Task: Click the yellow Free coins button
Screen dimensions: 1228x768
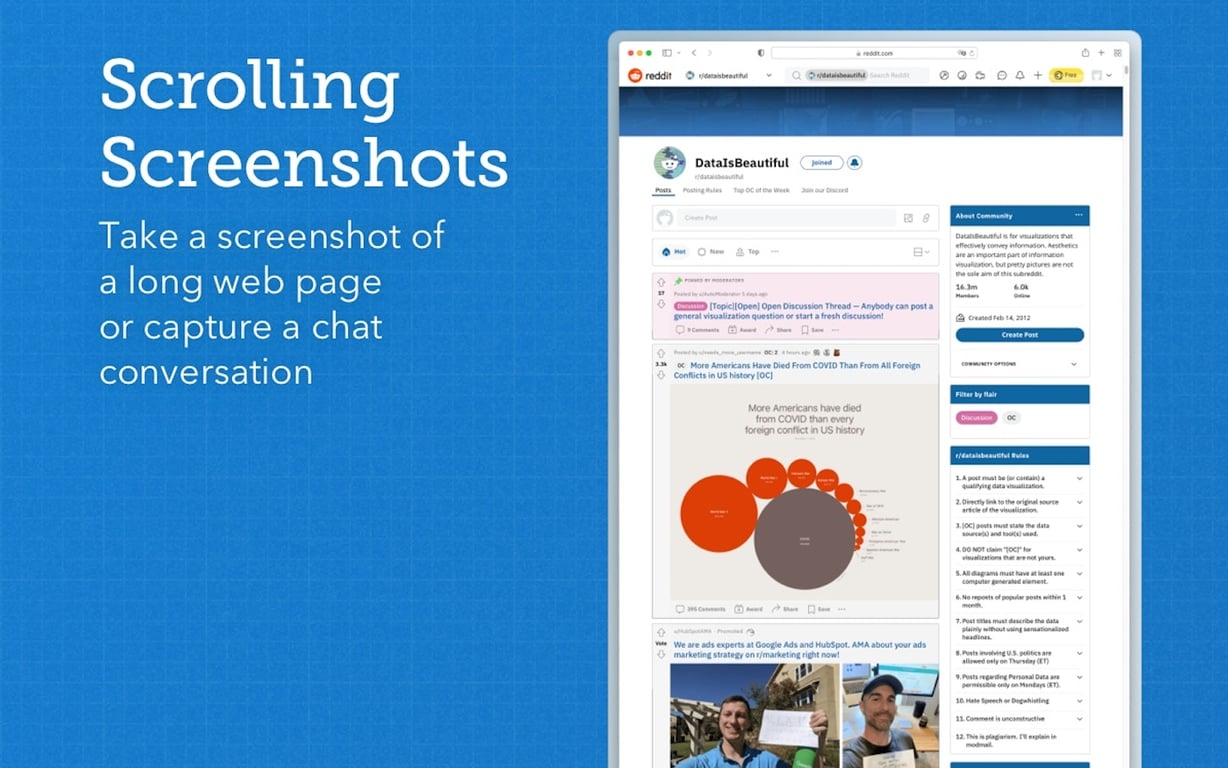Action: click(1065, 75)
